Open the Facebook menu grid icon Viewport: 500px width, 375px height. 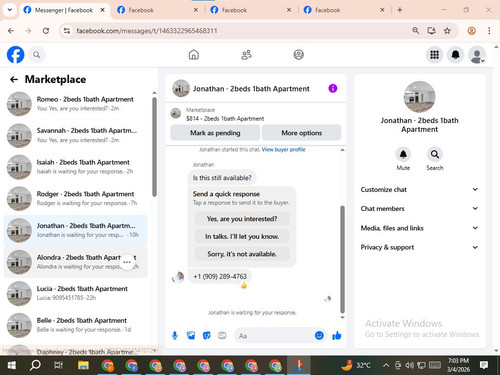[434, 55]
